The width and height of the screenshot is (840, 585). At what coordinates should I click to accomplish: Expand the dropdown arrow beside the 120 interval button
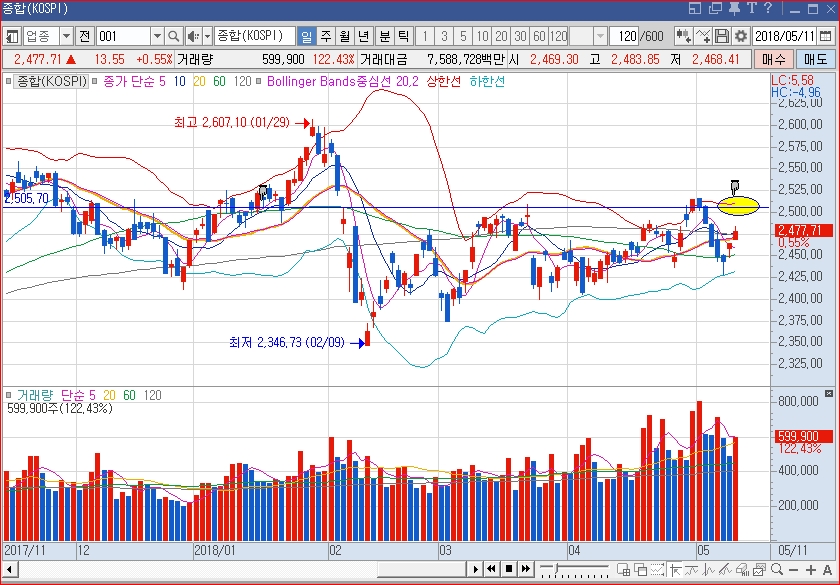coord(600,35)
